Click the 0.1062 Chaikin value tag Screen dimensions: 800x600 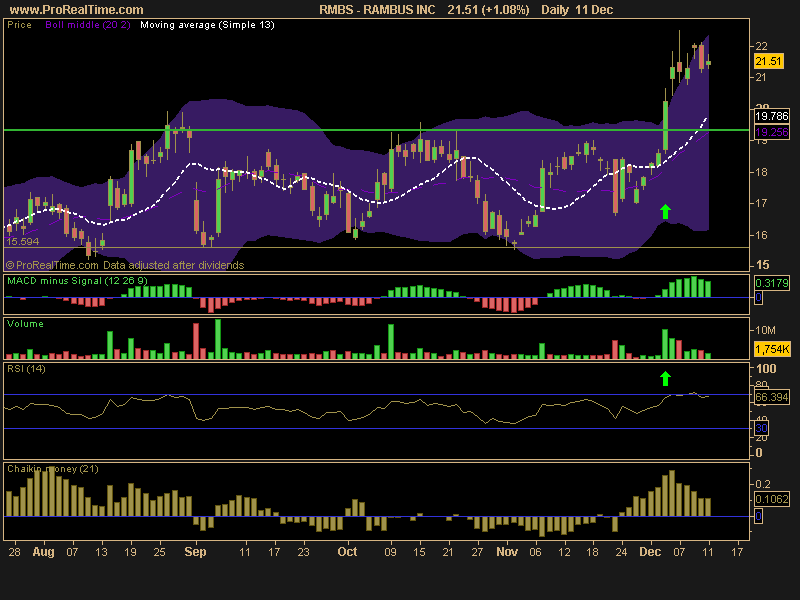pos(771,499)
